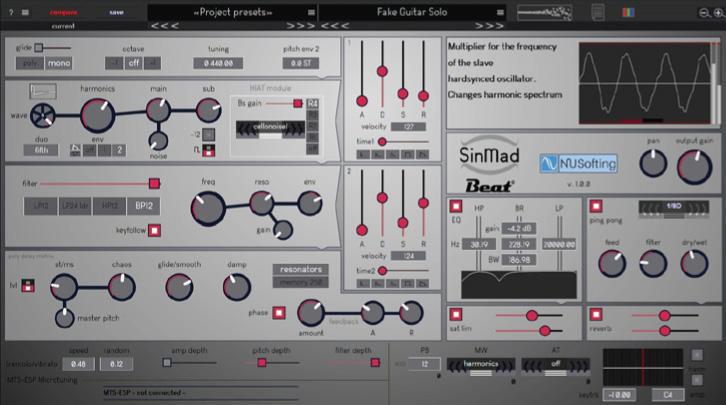Open the cellonoise sample selector
726x405 pixels.
tap(270, 130)
